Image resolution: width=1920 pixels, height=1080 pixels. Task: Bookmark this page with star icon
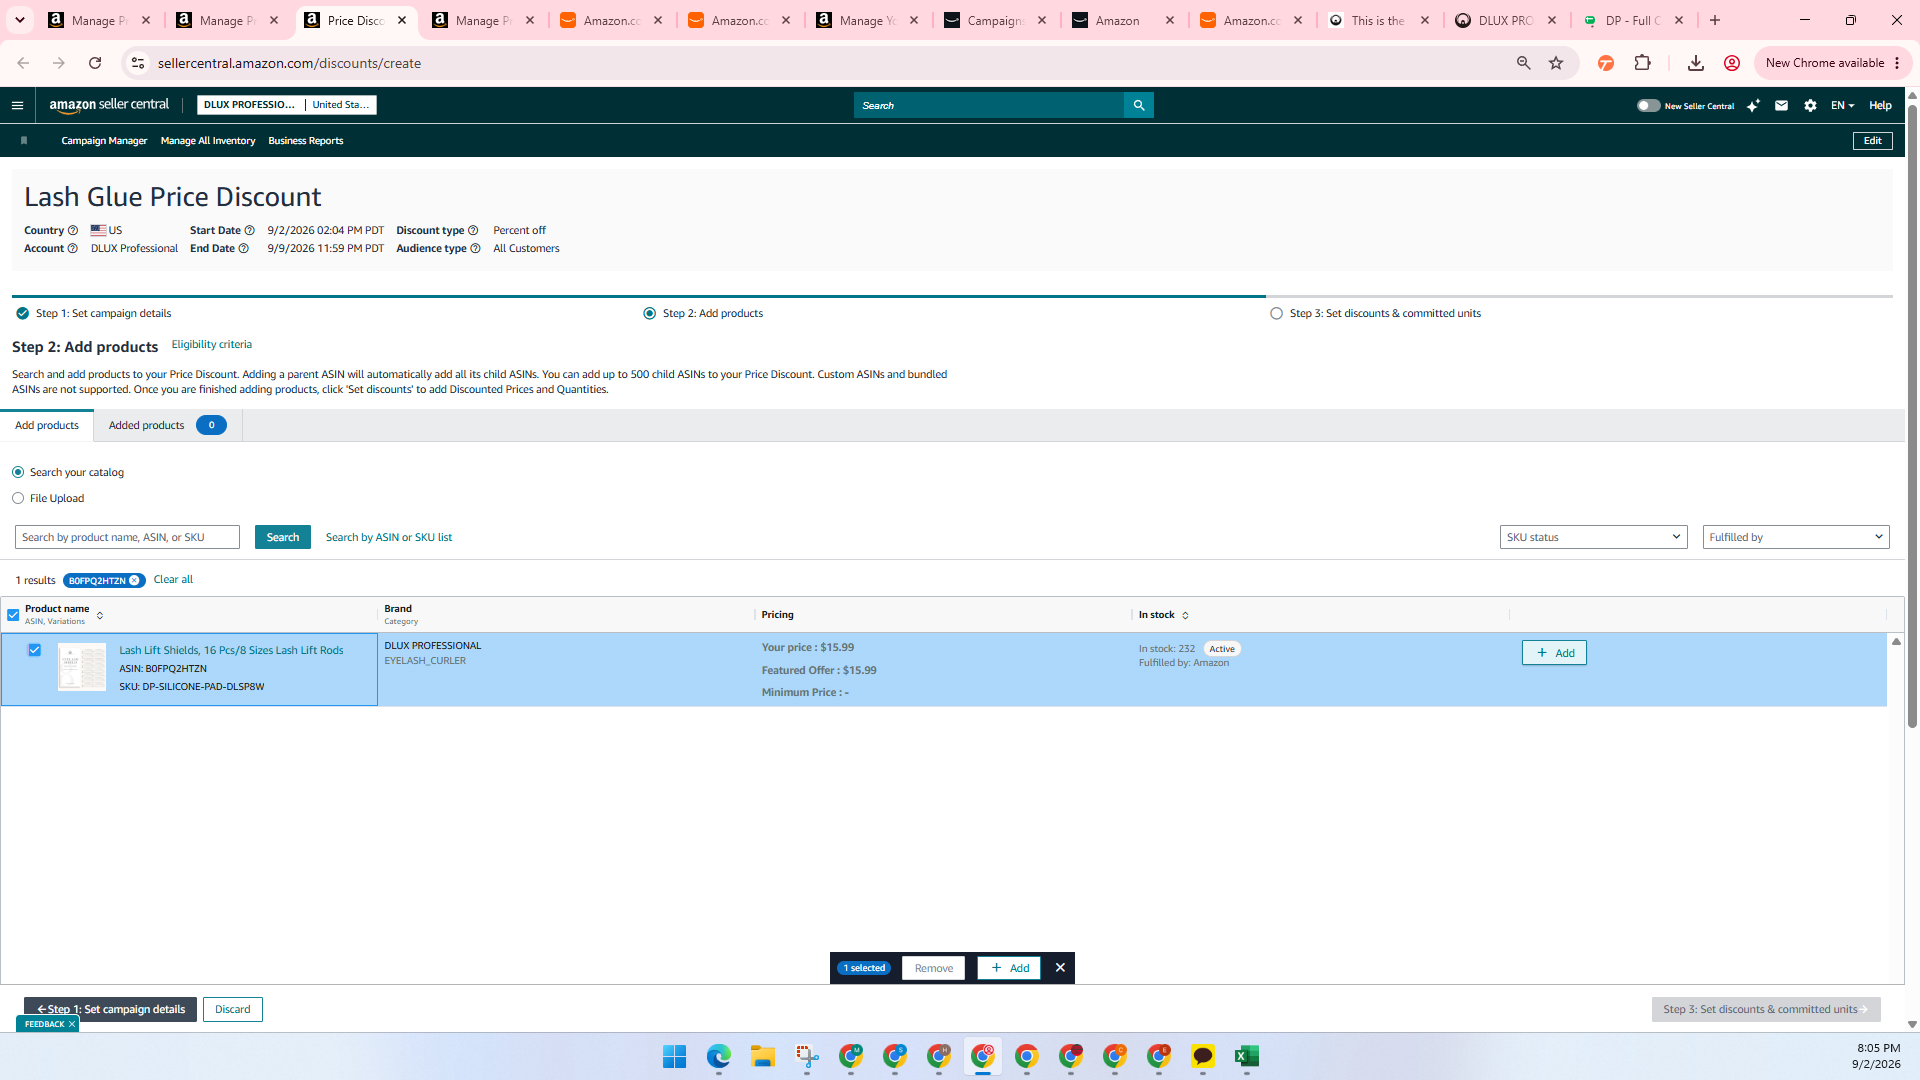[x=1556, y=63]
